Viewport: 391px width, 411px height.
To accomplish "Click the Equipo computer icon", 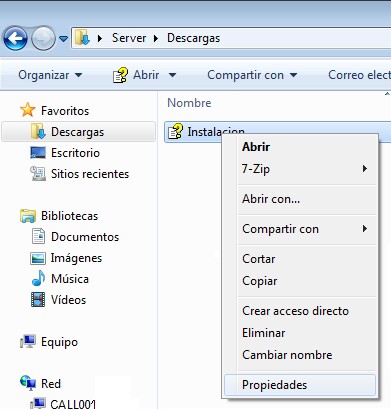I will [x=28, y=341].
